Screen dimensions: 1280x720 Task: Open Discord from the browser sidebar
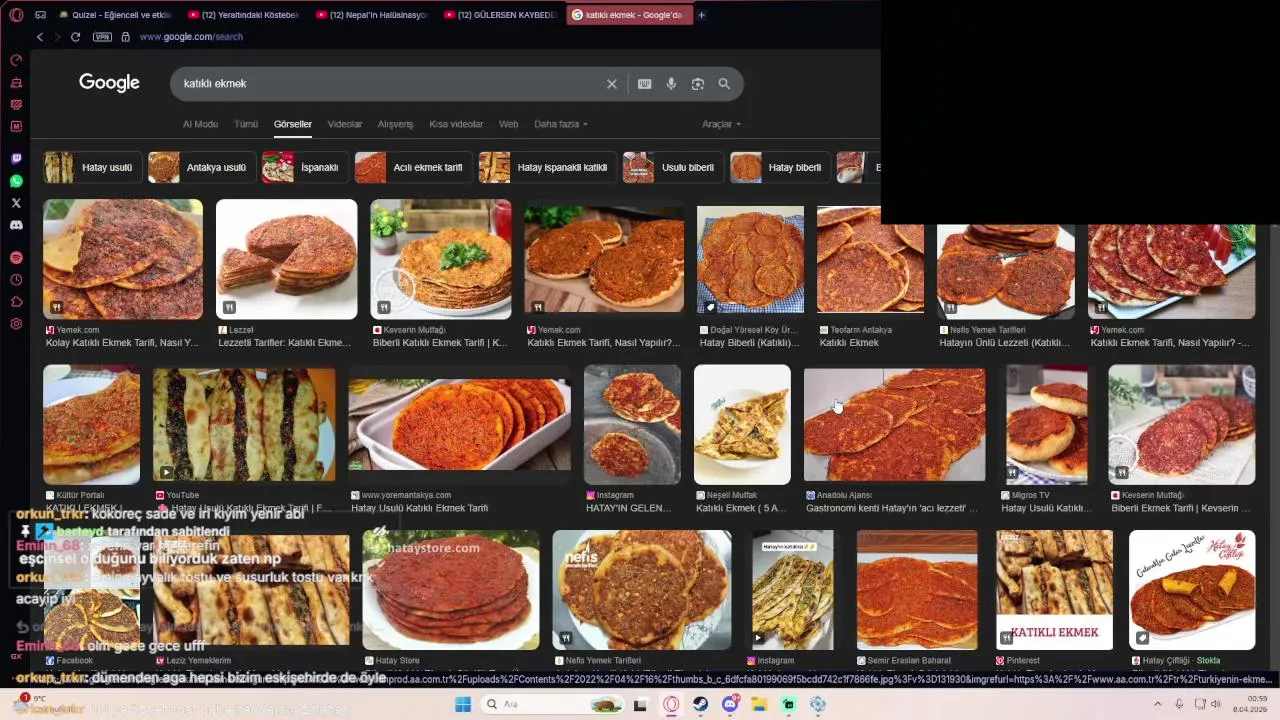(16, 225)
